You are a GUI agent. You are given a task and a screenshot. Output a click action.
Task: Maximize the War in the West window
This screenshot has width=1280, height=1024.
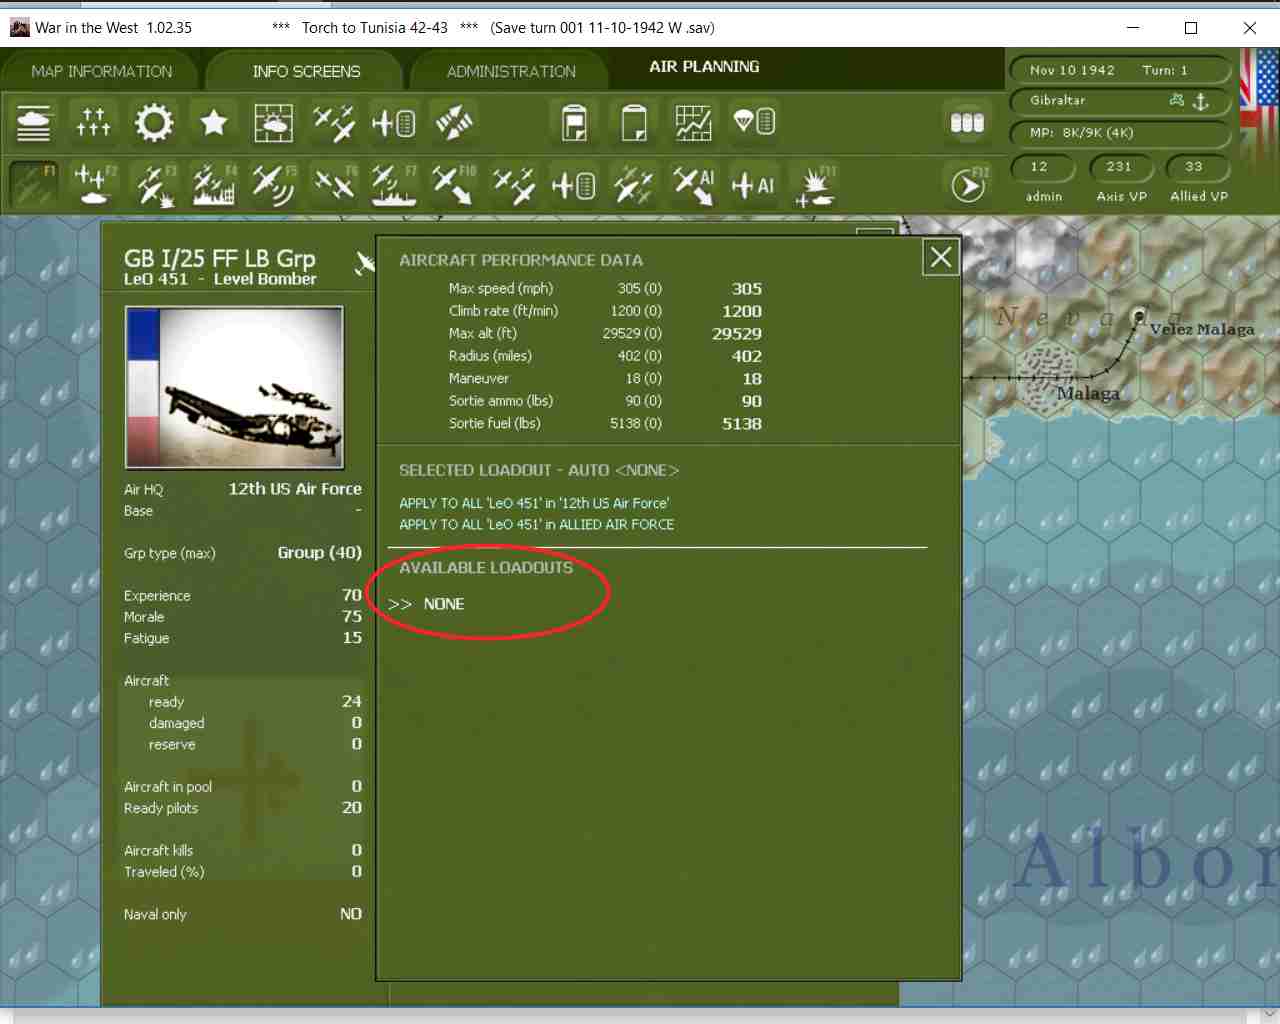click(1191, 28)
